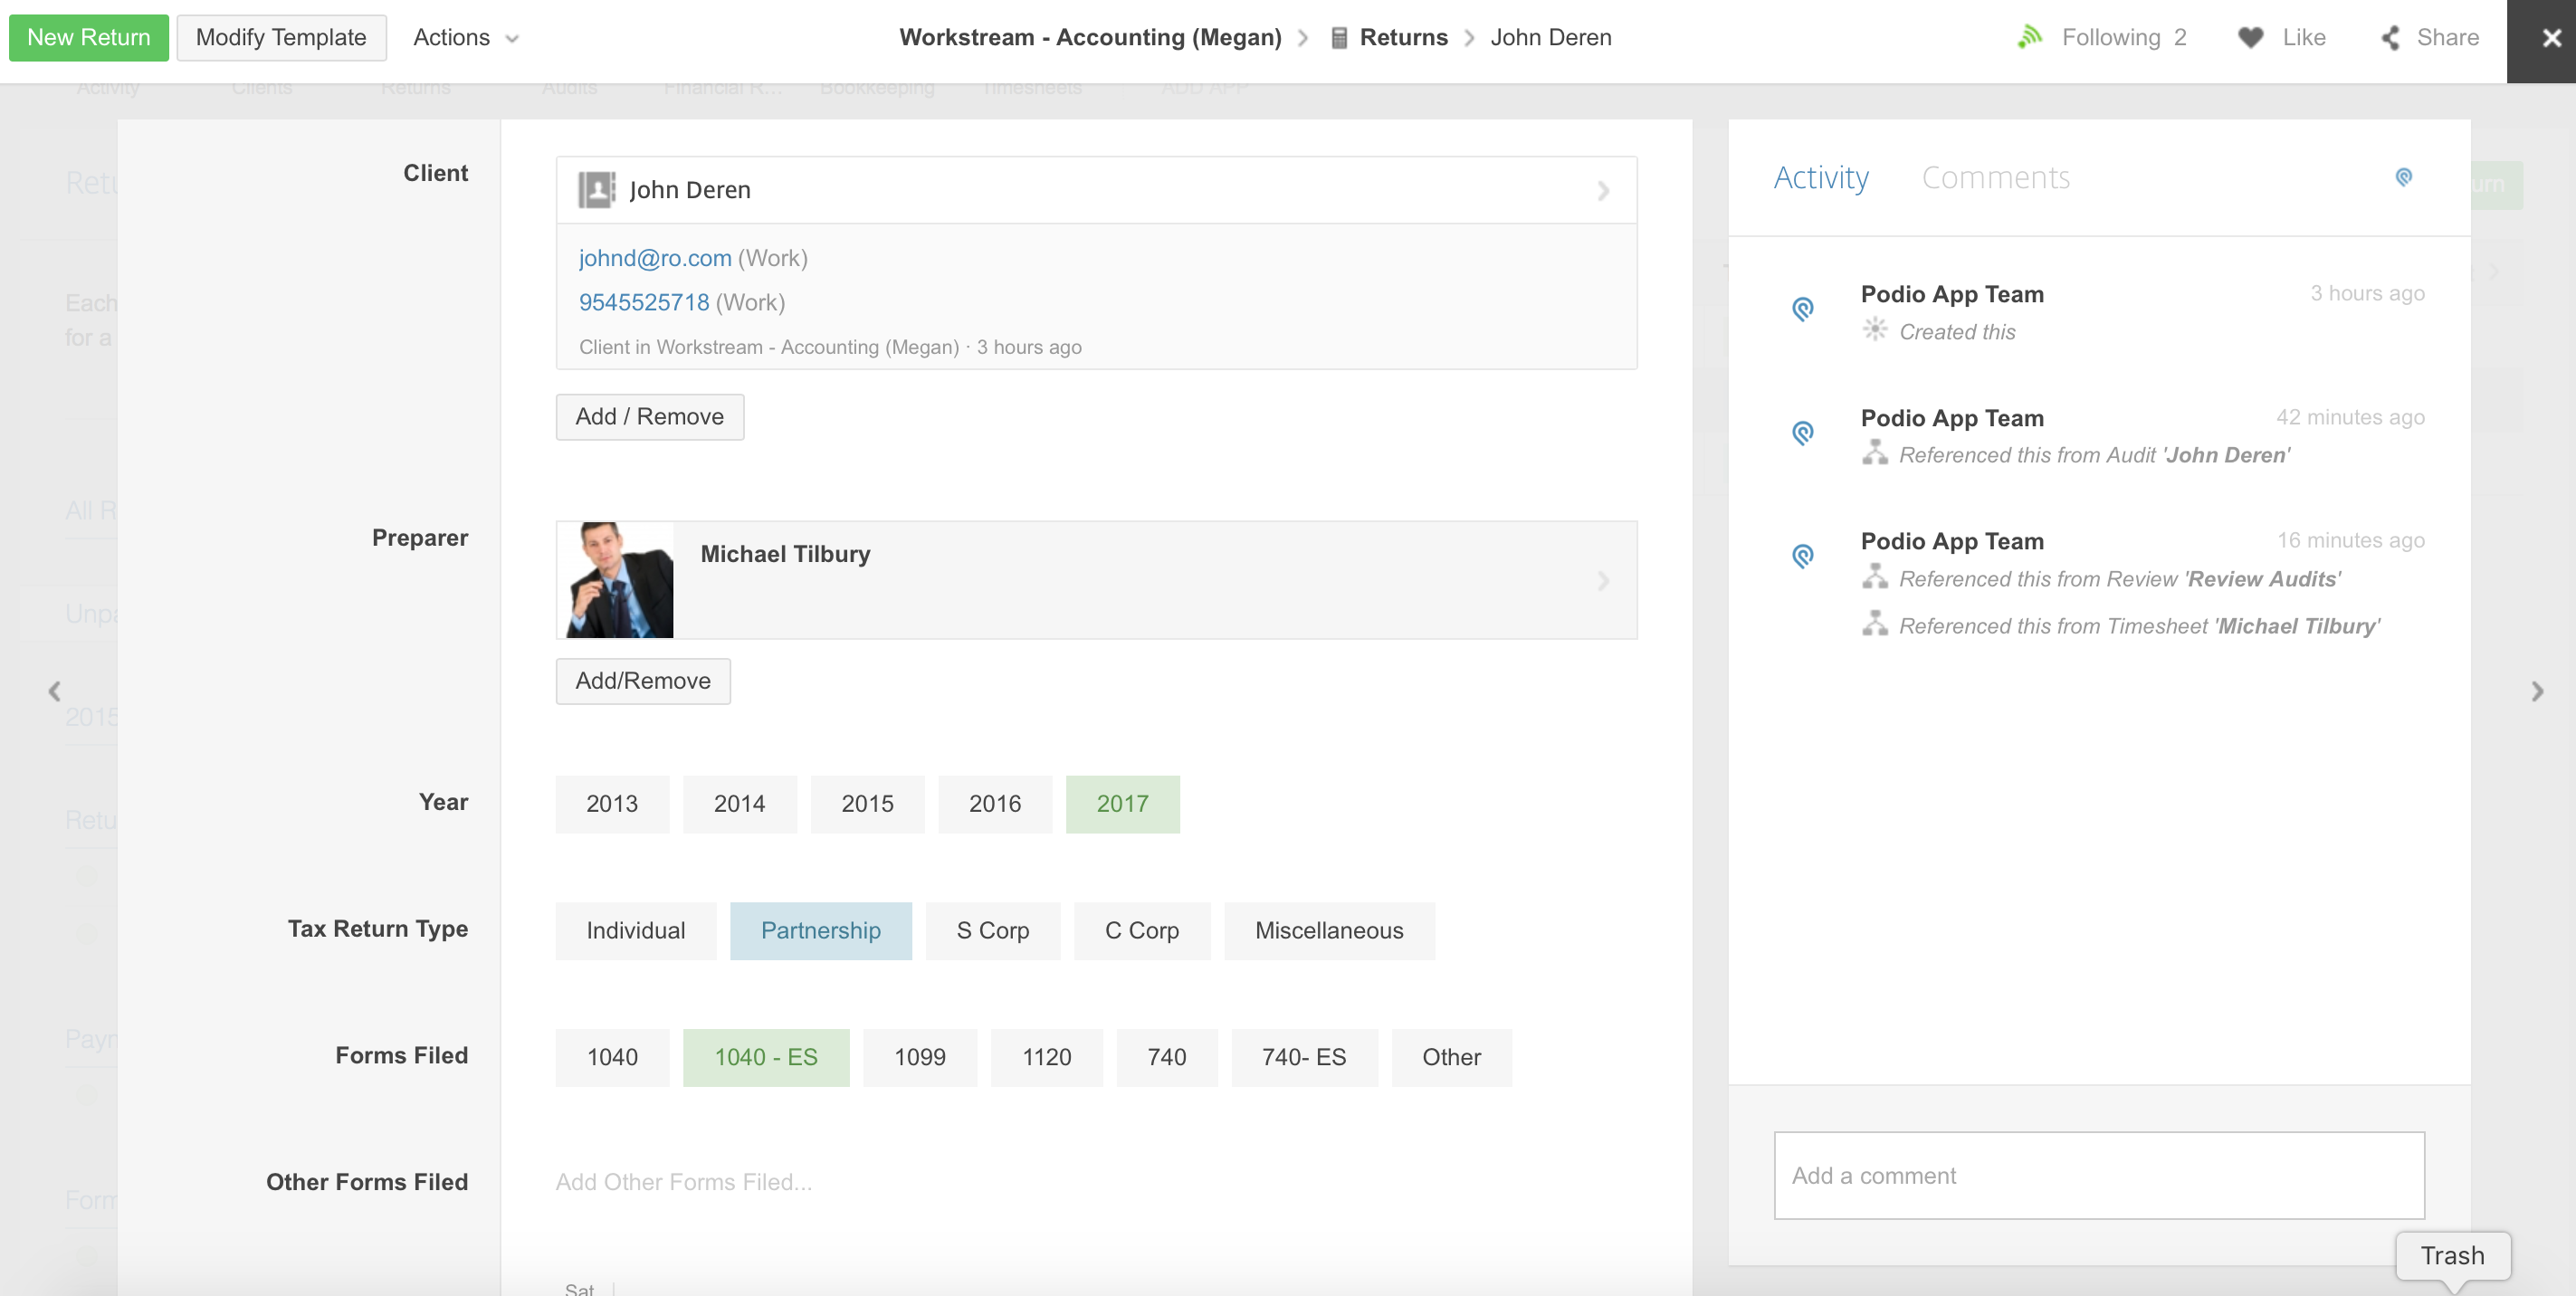Go to next item with right arrow
The height and width of the screenshot is (1296, 2576).
2537,691
